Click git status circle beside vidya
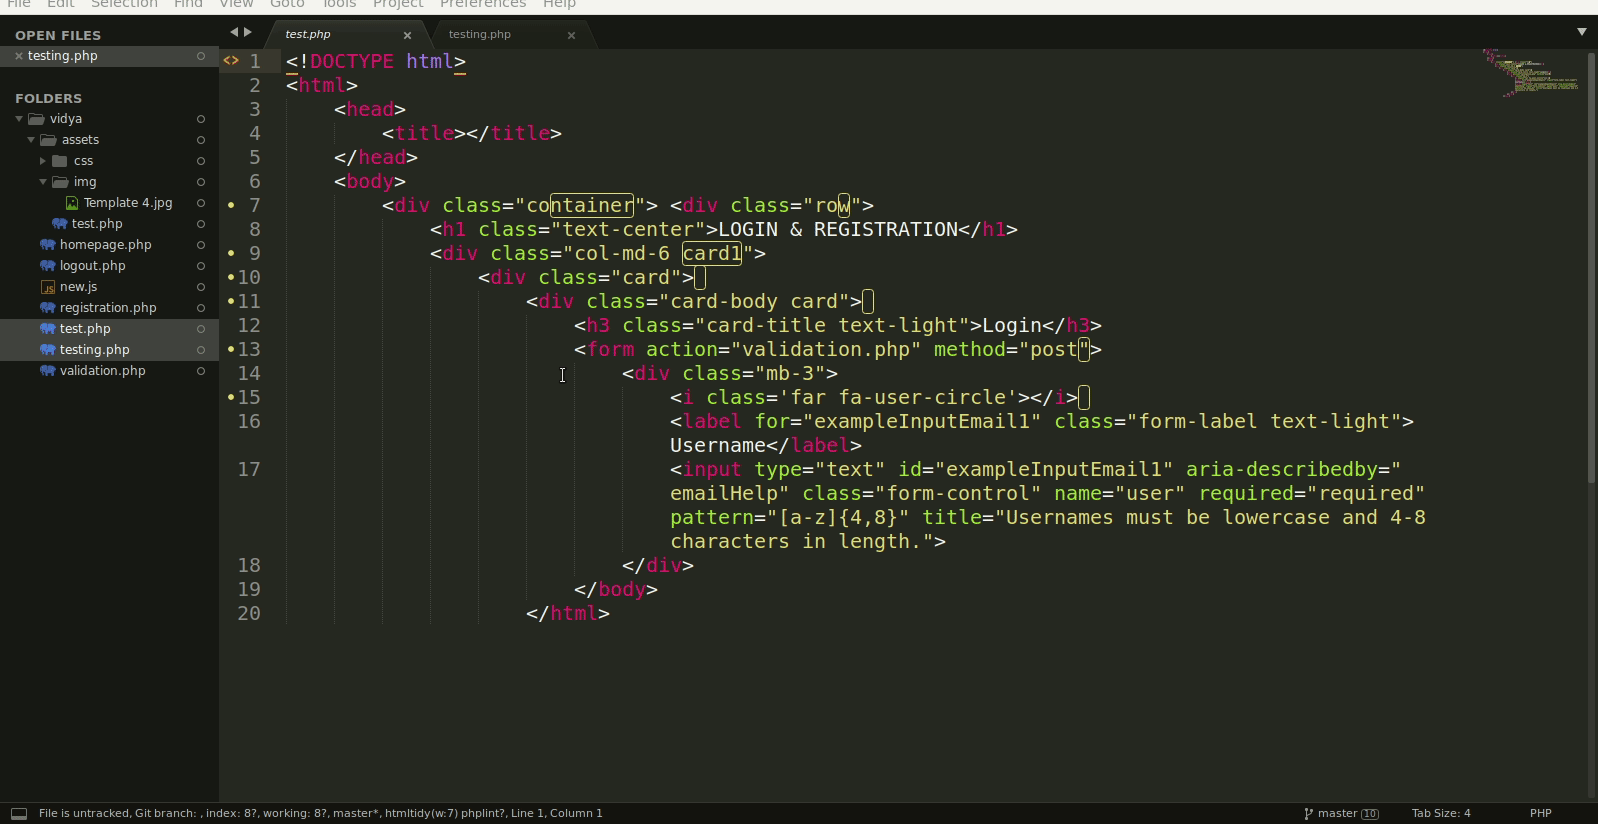 [x=201, y=119]
